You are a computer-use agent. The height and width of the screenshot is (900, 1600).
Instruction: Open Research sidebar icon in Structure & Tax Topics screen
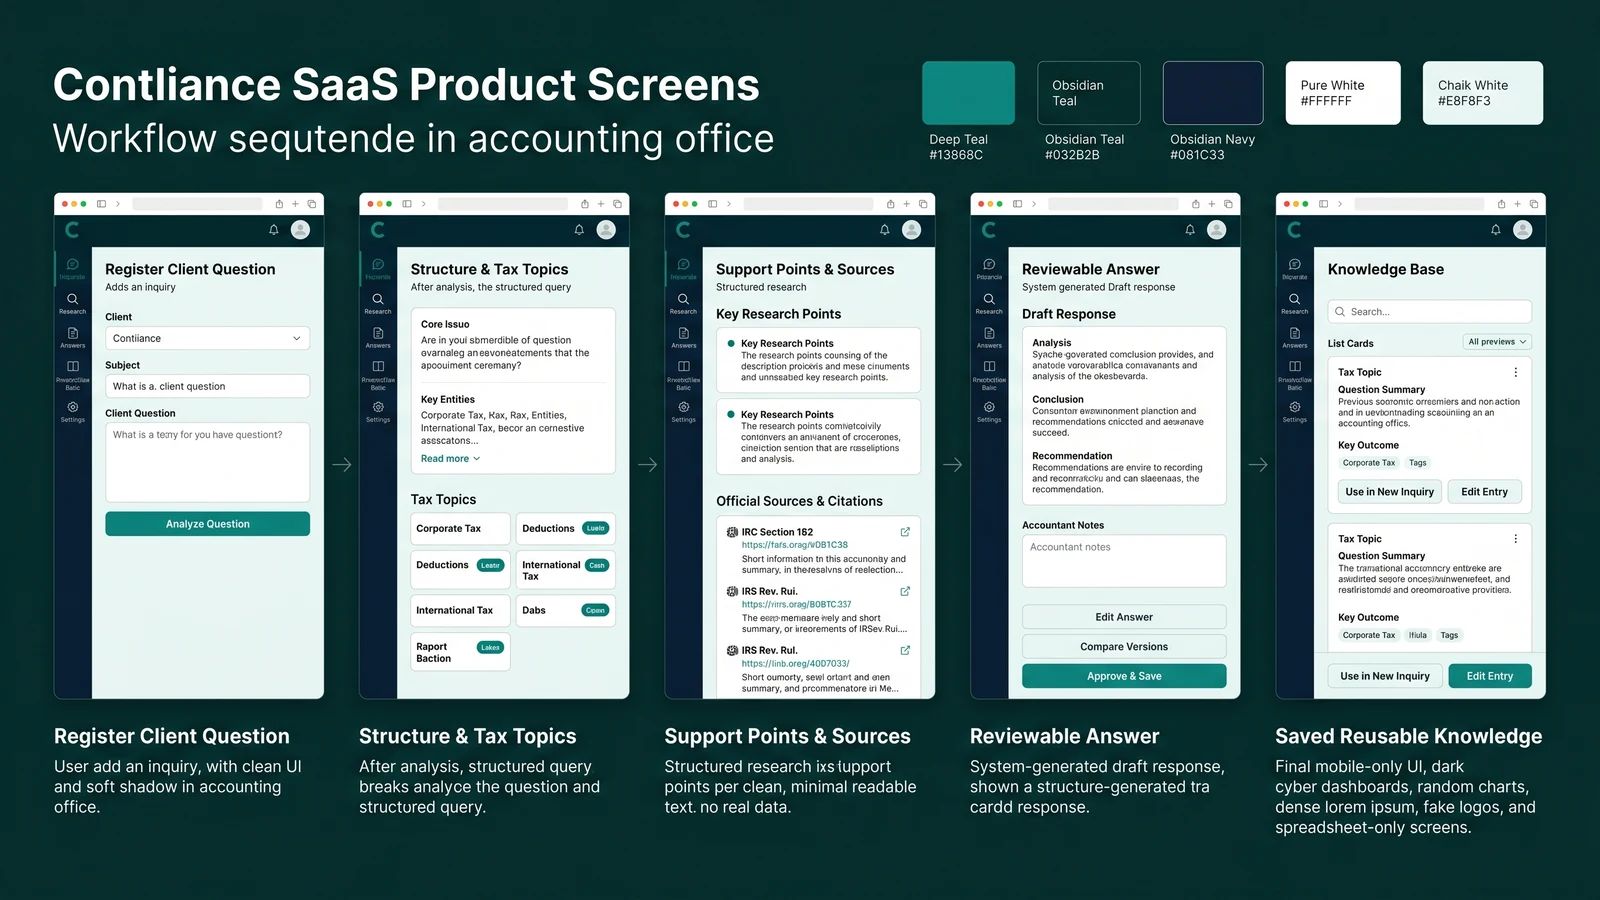tap(378, 304)
